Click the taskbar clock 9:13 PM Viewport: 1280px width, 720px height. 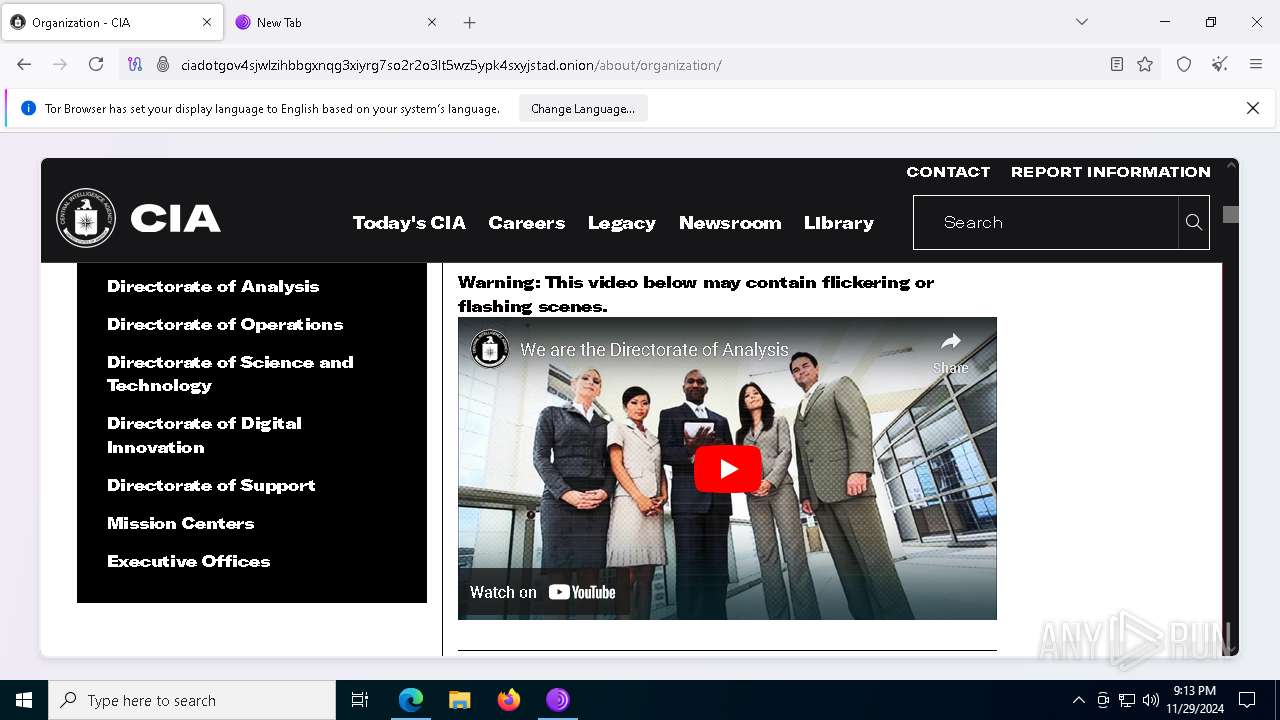click(1195, 700)
